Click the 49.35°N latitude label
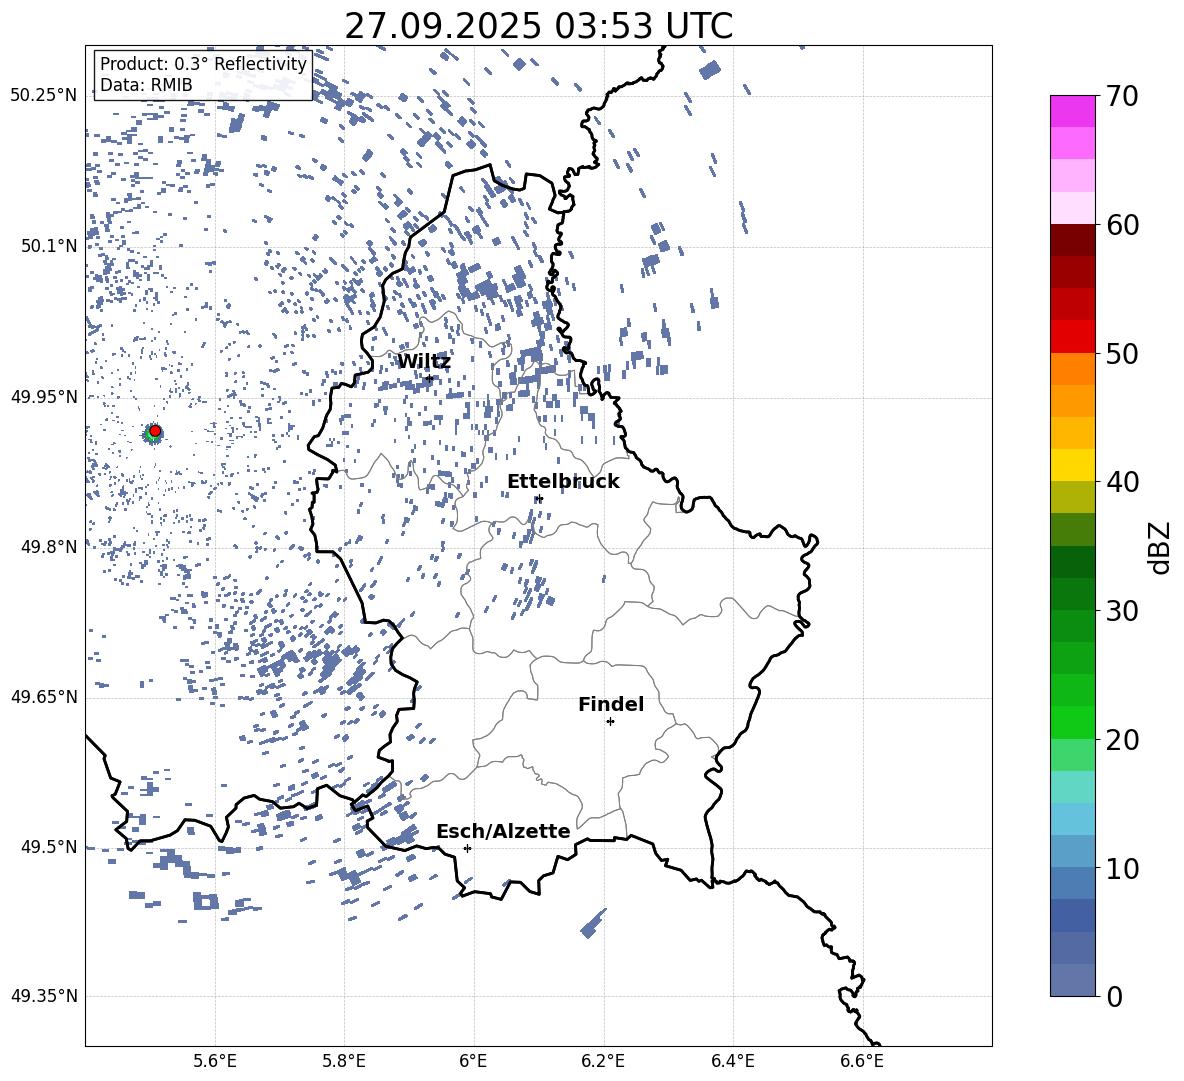 point(44,996)
